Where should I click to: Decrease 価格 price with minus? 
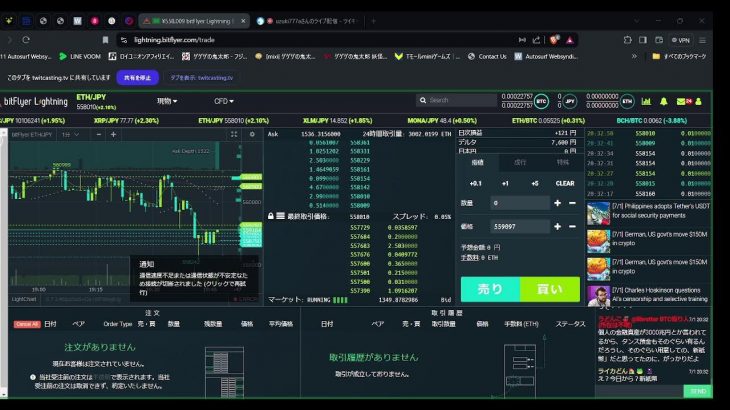(x=572, y=226)
